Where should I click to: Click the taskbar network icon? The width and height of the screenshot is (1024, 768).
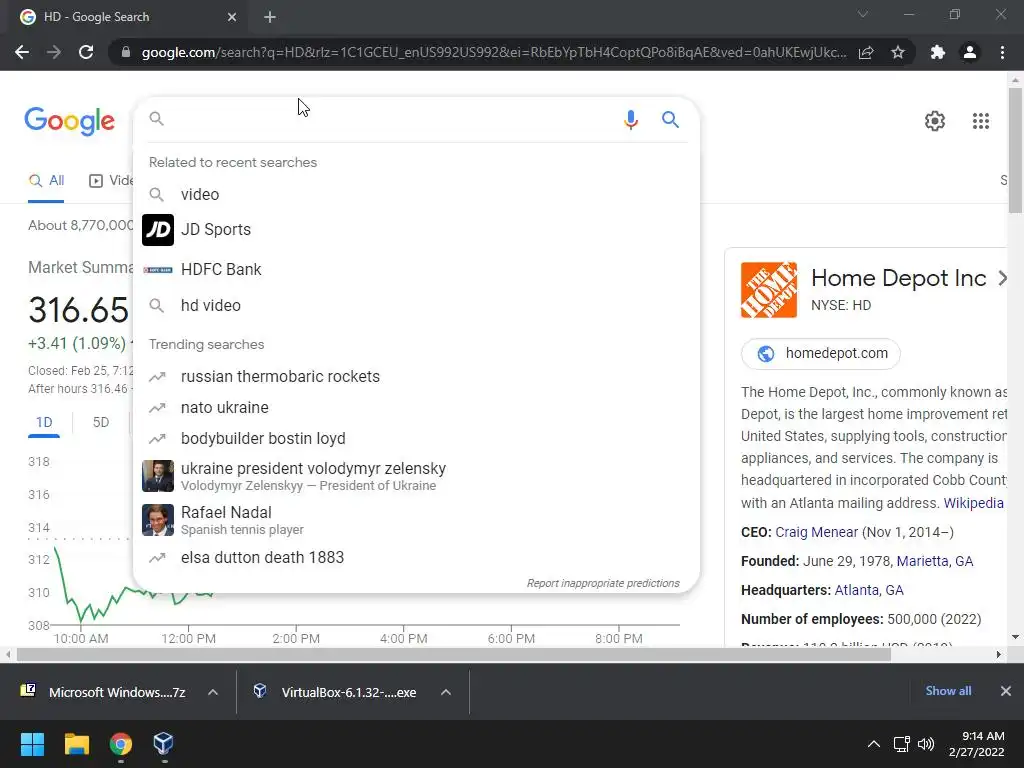(902, 744)
